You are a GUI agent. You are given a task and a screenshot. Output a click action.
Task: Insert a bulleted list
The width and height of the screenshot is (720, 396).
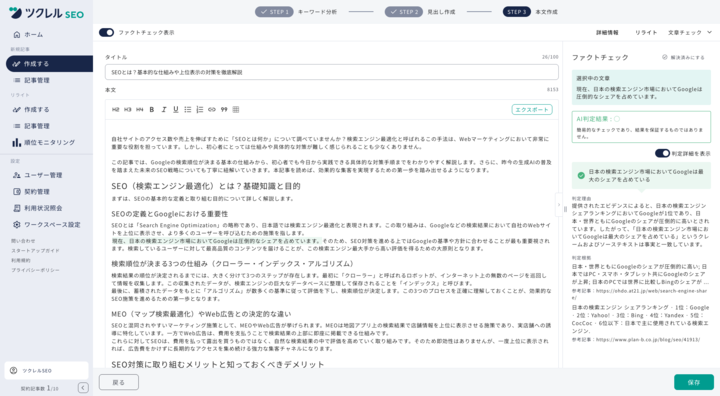tap(188, 109)
